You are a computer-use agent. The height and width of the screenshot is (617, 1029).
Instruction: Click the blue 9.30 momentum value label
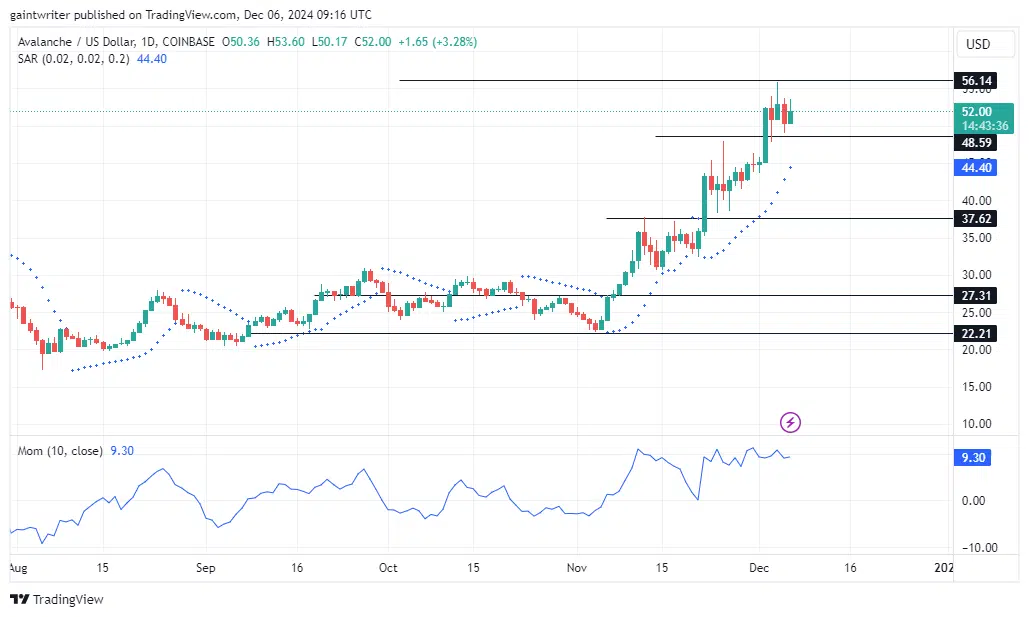point(975,458)
